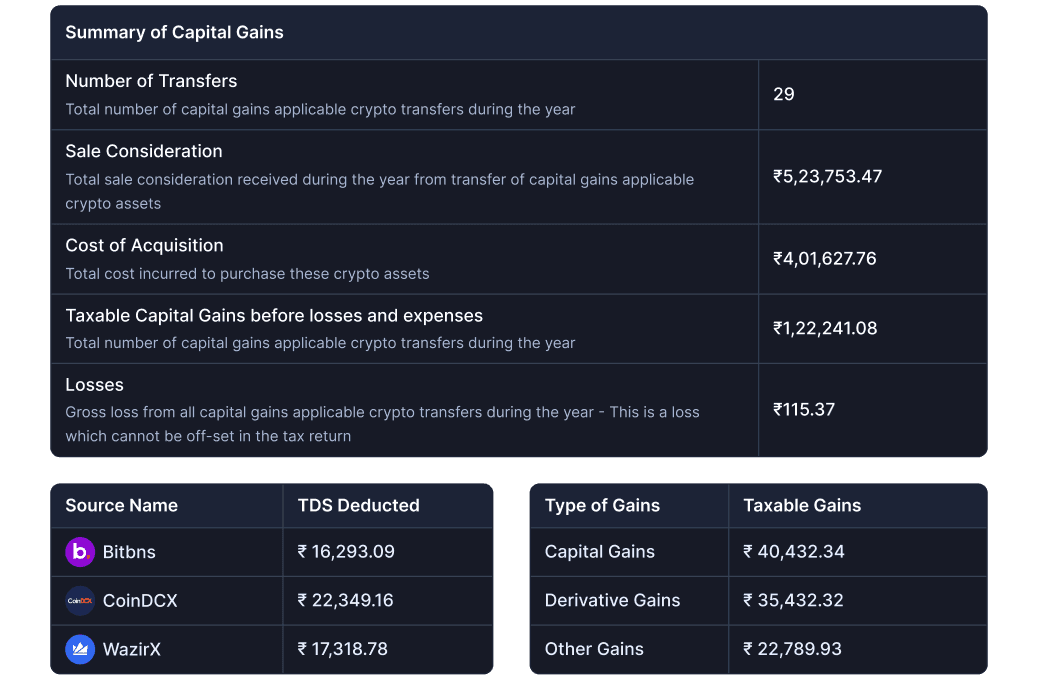Click the Bitbns purple logo icon

click(80, 552)
